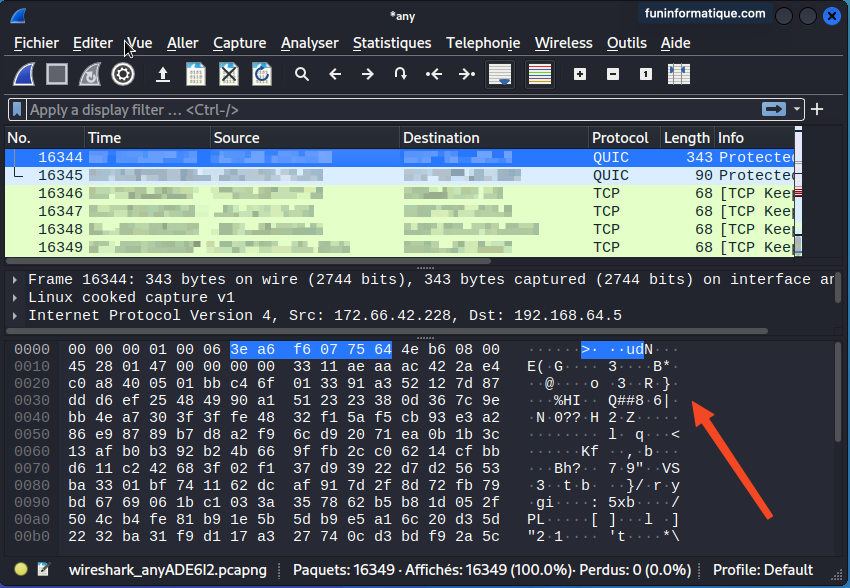Click the display filter input field
Viewport: 850px width, 588px height.
tap(393, 110)
